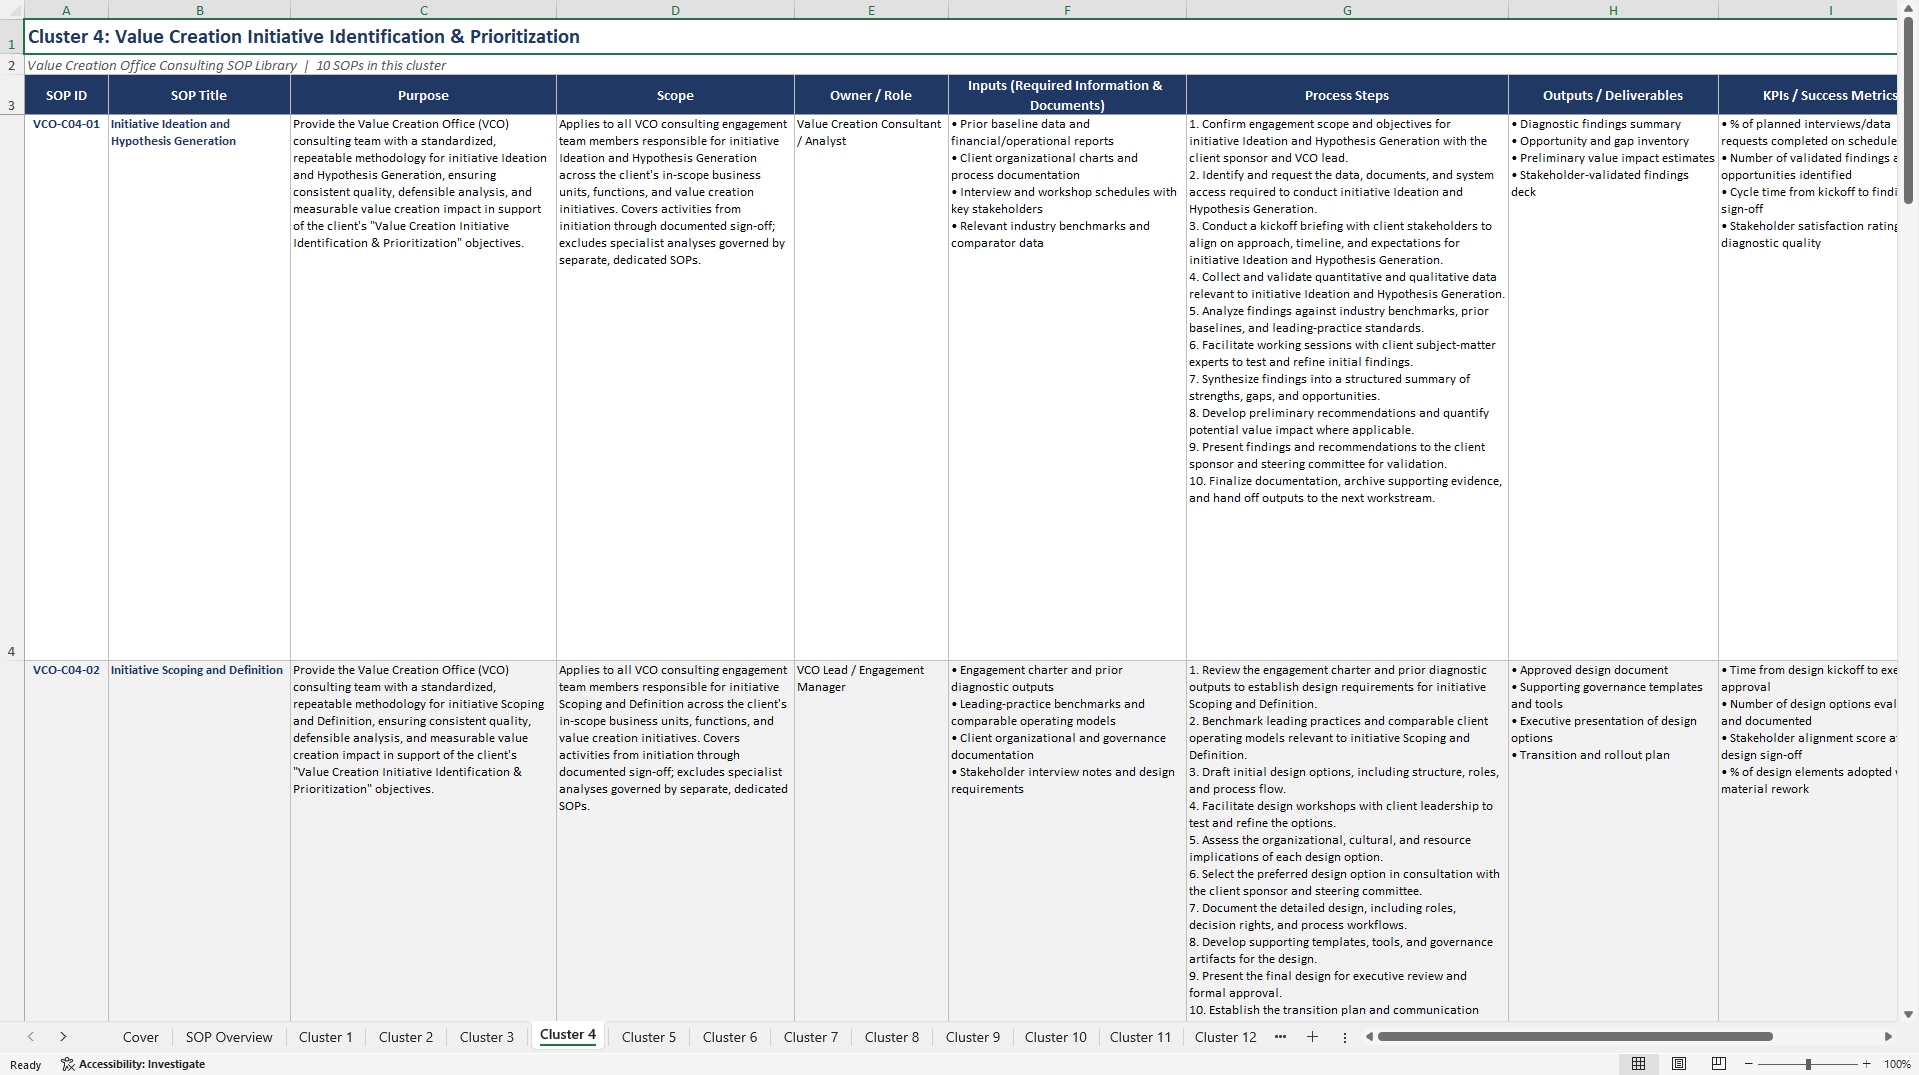Select column F header
Screen dimensions: 1919x1075
[x=1067, y=10]
